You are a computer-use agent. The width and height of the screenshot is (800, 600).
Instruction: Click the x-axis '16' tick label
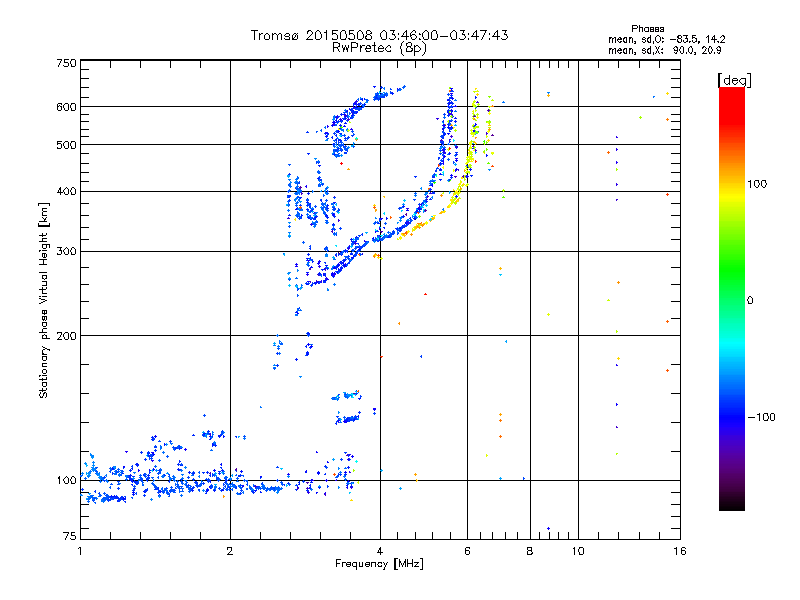680,551
